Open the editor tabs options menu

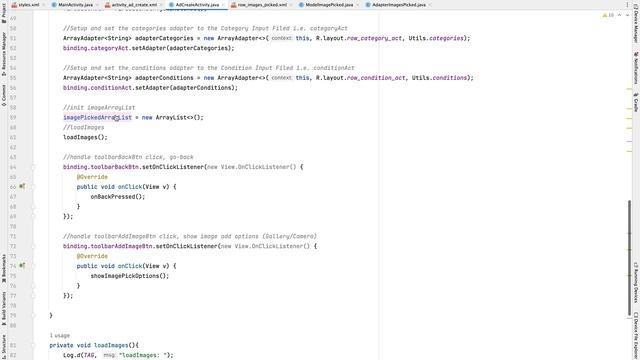point(627,4)
